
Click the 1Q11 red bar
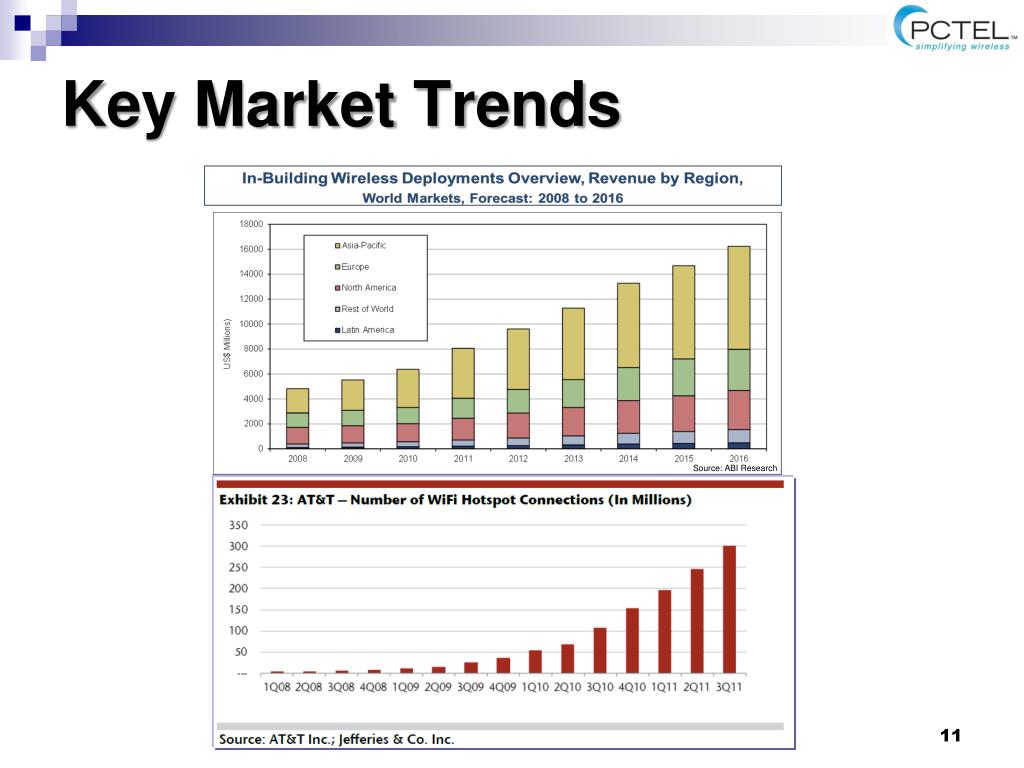tap(664, 632)
